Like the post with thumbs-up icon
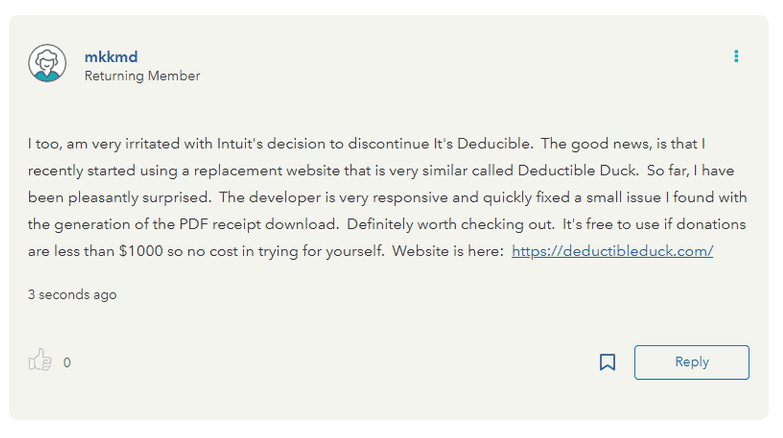 (x=40, y=361)
